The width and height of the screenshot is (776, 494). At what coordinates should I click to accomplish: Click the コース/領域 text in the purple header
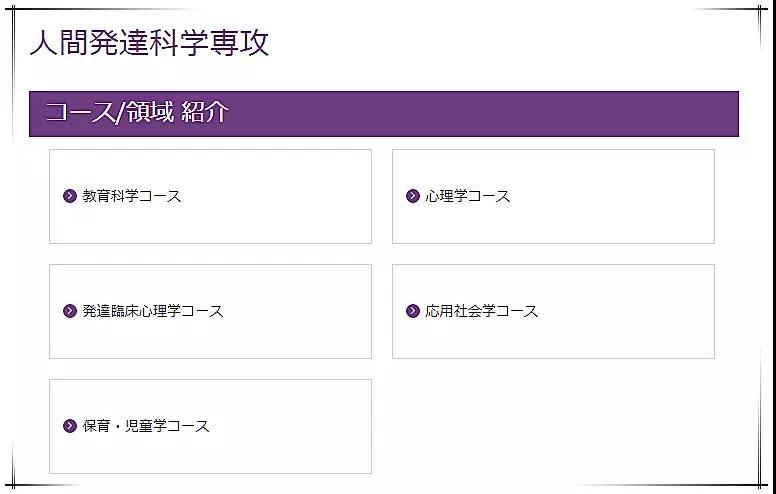click(108, 113)
